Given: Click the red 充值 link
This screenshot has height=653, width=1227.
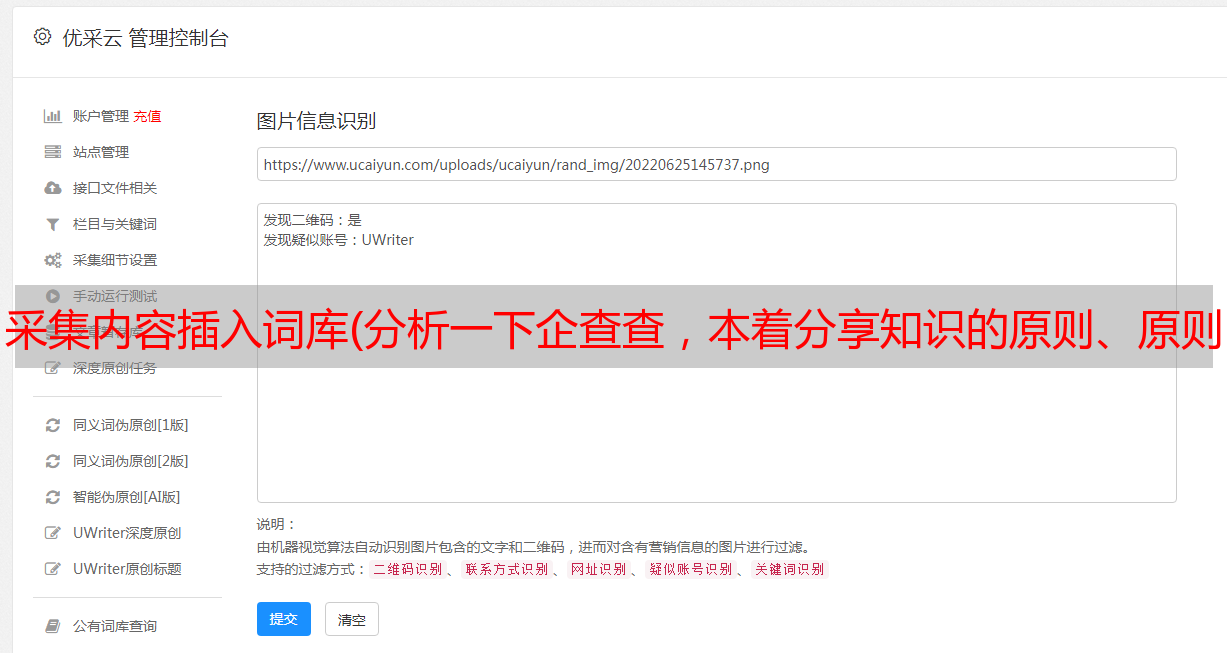Looking at the screenshot, I should [x=147, y=116].
